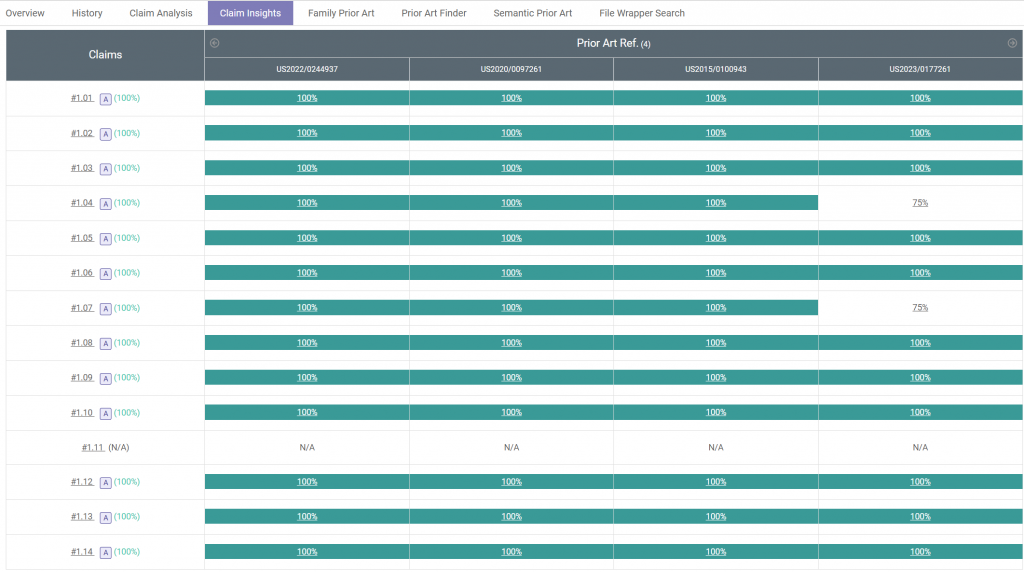Click the 'A' badge next to claim #1.10
The width and height of the screenshot is (1024, 572).
(x=105, y=413)
